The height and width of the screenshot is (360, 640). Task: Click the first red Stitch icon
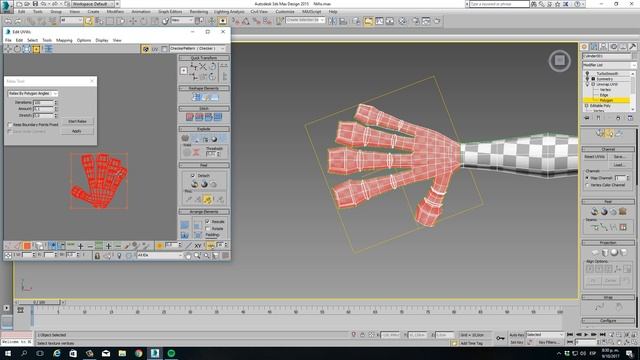click(x=190, y=118)
